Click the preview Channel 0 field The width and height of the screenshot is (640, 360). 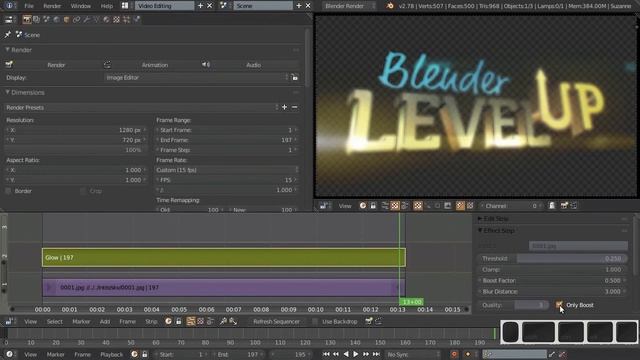pyautogui.click(x=511, y=206)
